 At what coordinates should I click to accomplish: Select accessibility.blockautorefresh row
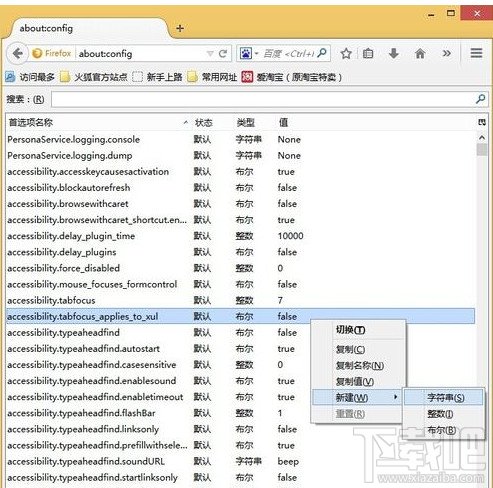pyautogui.click(x=240, y=188)
